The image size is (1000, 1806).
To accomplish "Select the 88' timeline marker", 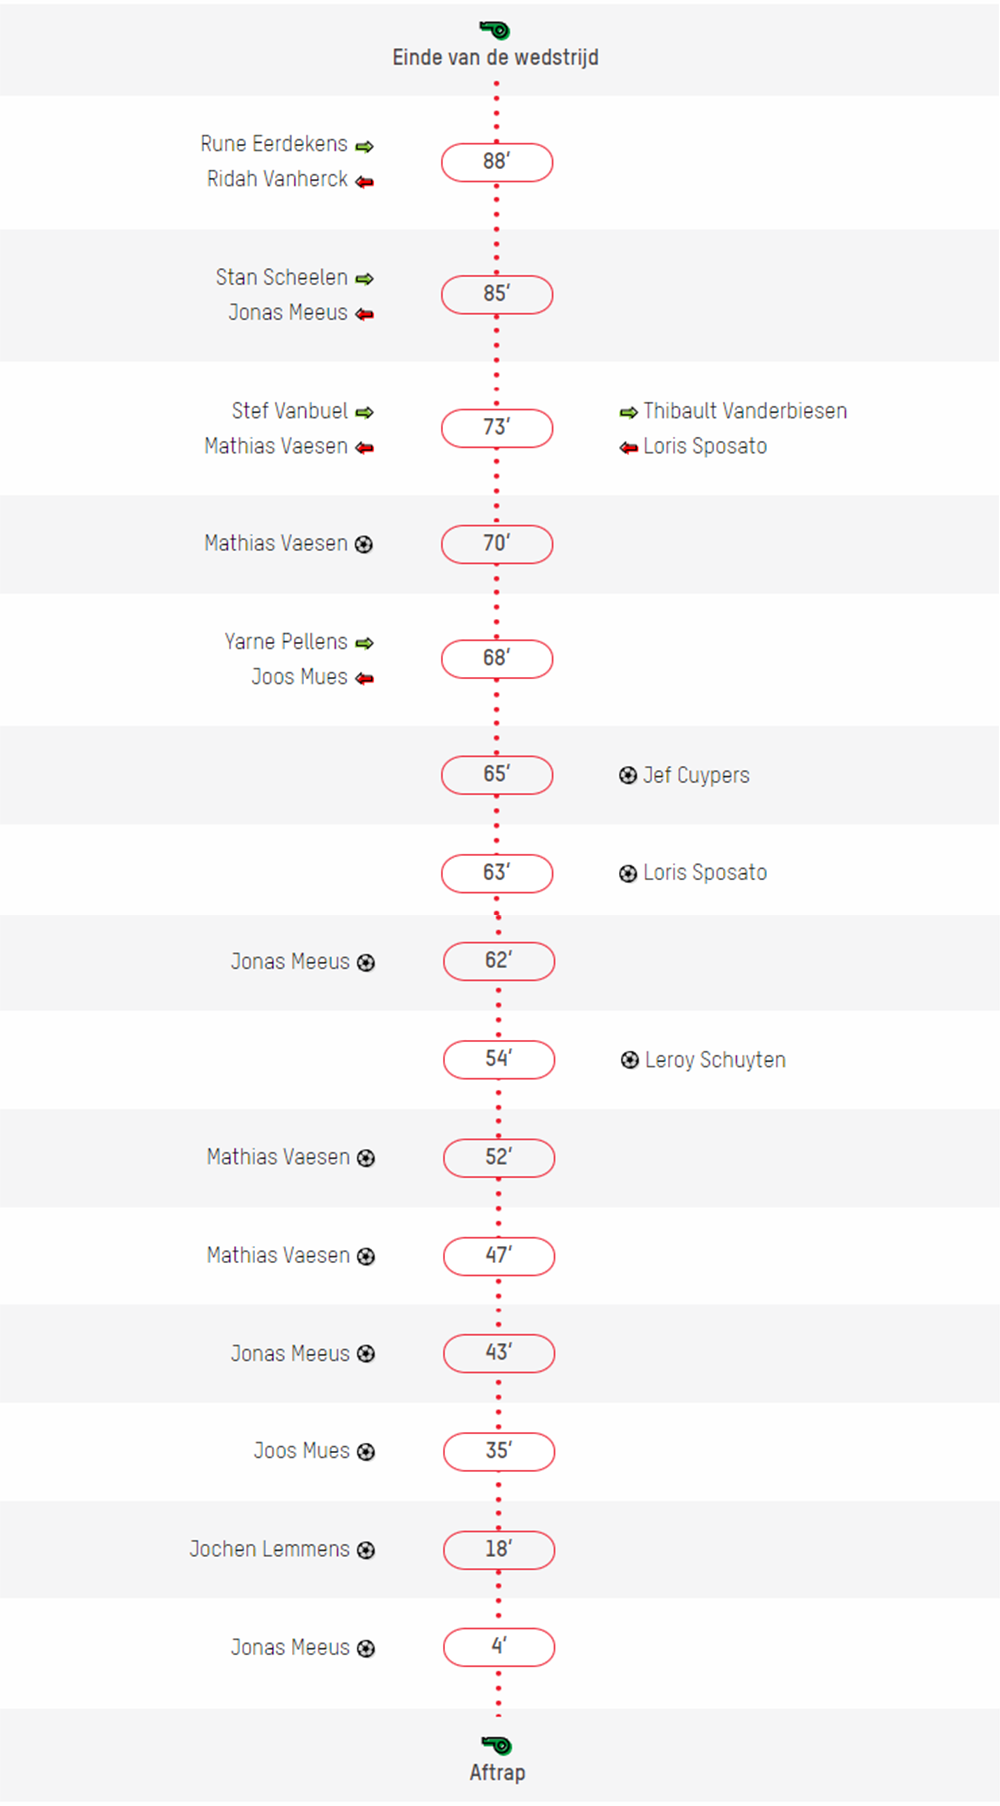I will tap(497, 162).
